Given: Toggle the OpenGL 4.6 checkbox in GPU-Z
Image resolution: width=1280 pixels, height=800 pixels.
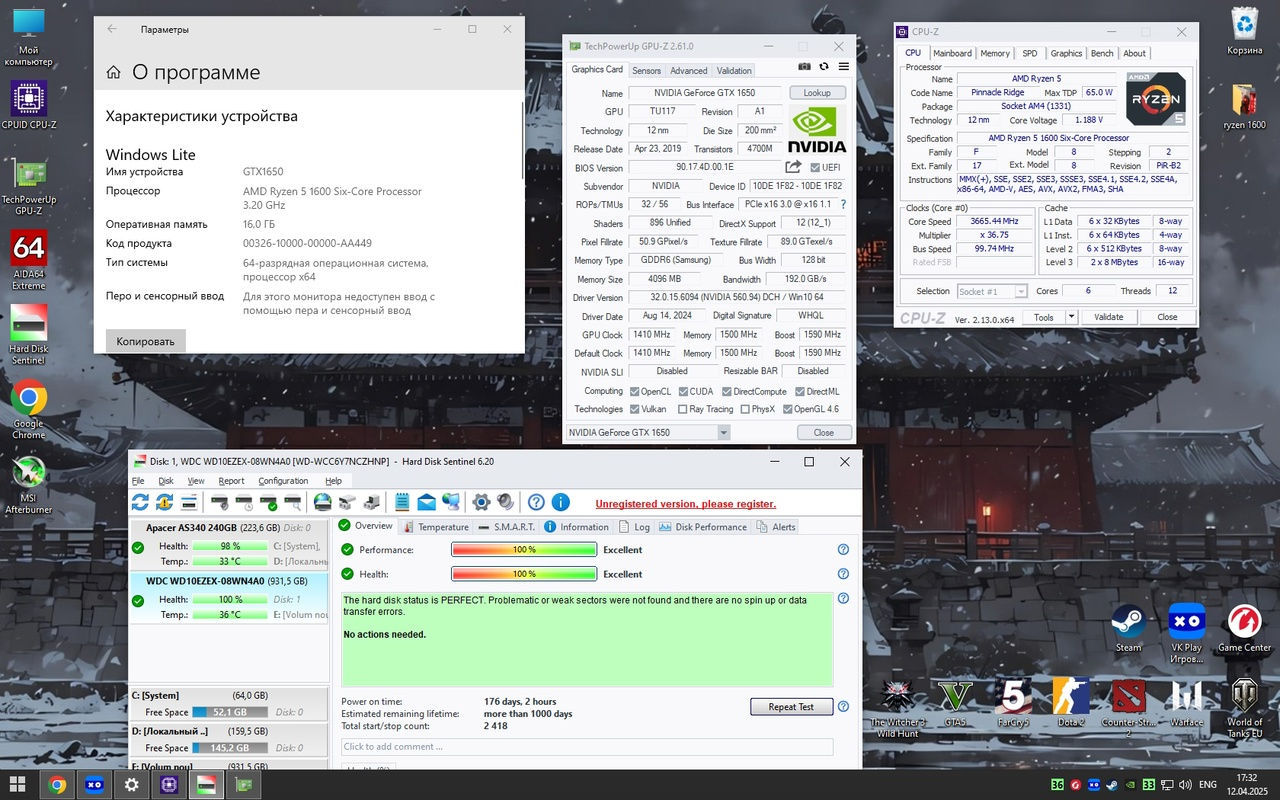Looking at the screenshot, I should (x=788, y=409).
